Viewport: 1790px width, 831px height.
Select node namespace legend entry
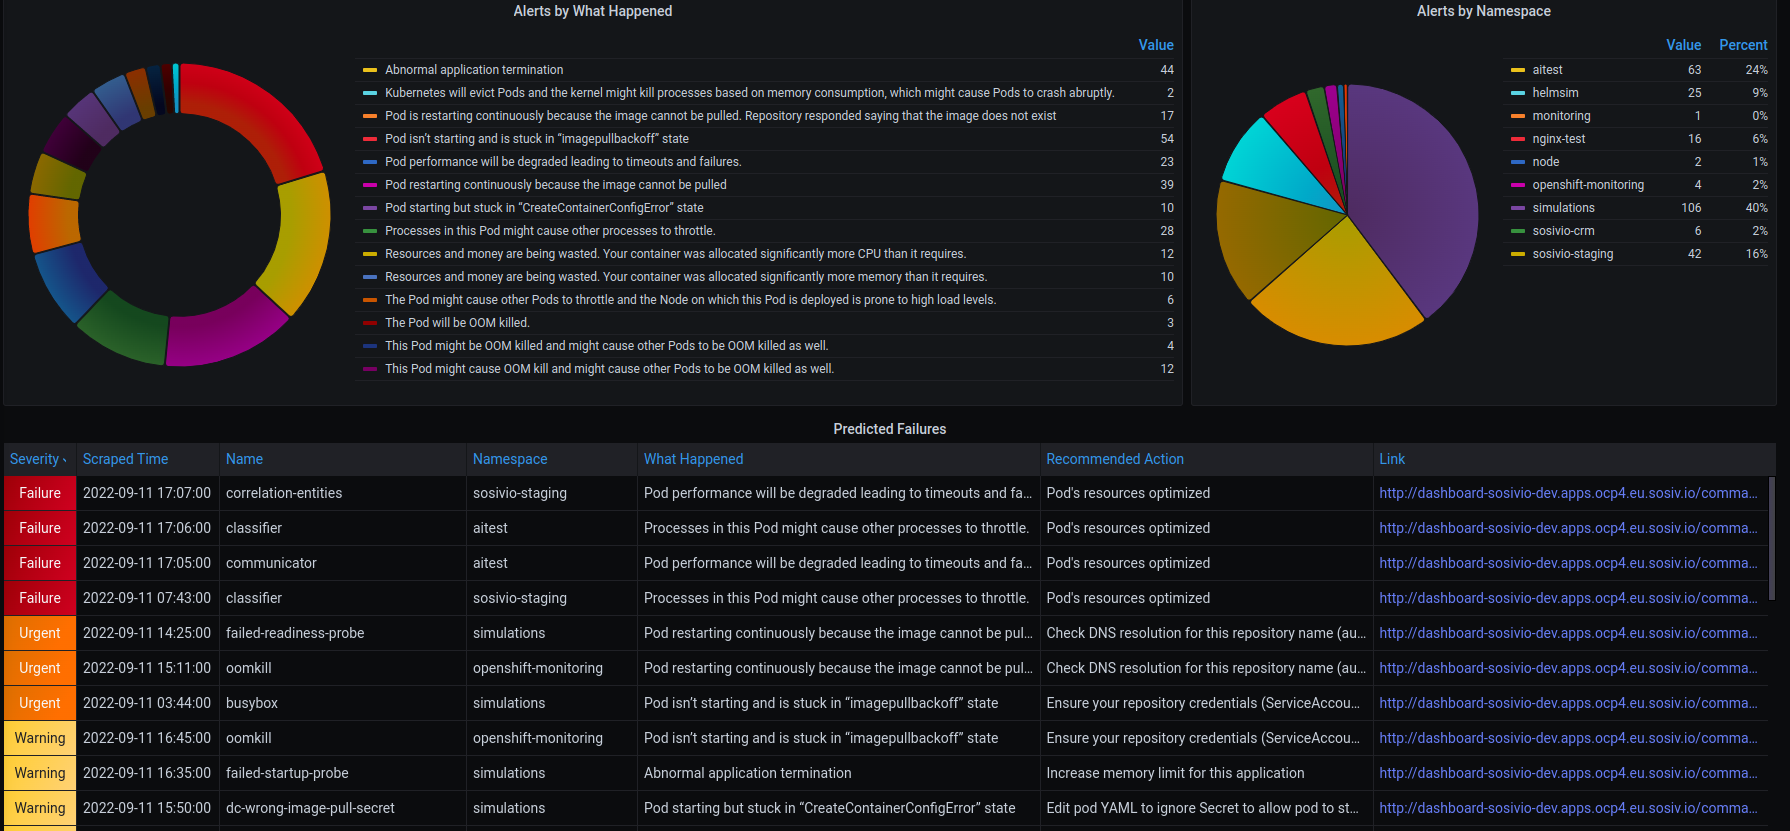(x=1546, y=162)
